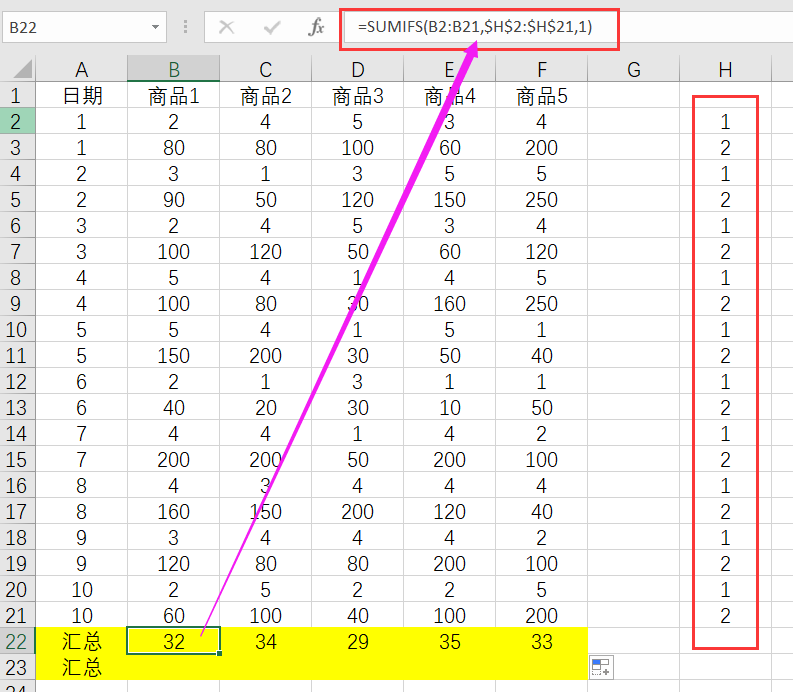Select cell C19 in row 19
The image size is (793, 692).
[266, 563]
